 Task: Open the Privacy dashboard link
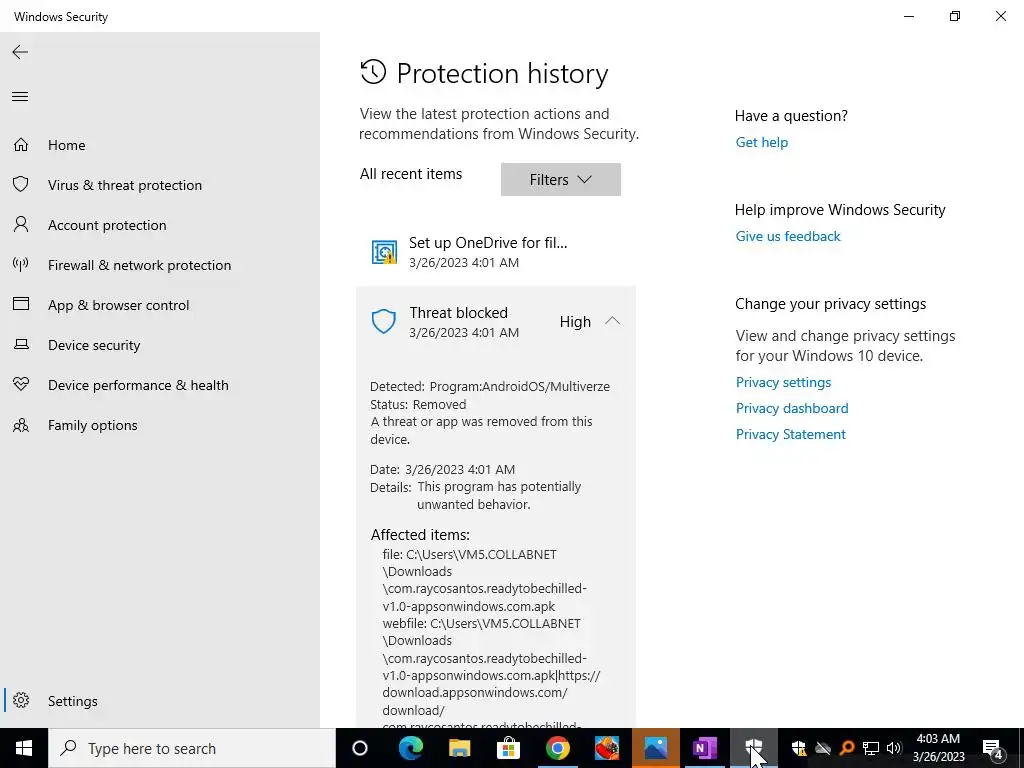pyautogui.click(x=792, y=408)
